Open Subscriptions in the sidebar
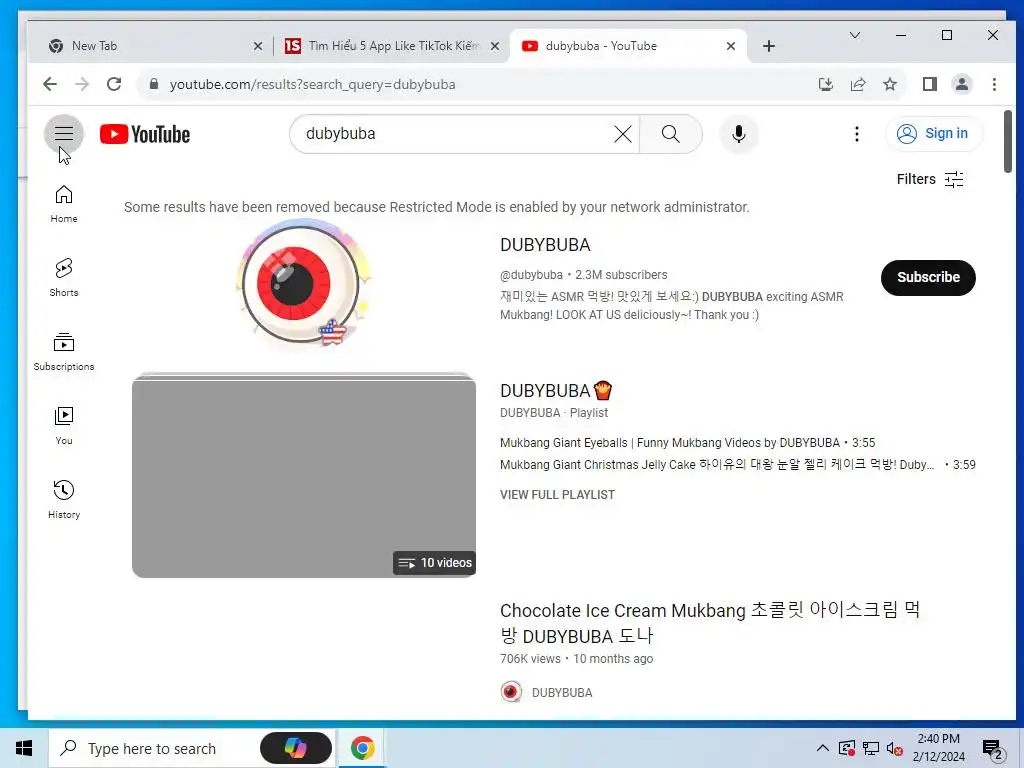 click(63, 351)
